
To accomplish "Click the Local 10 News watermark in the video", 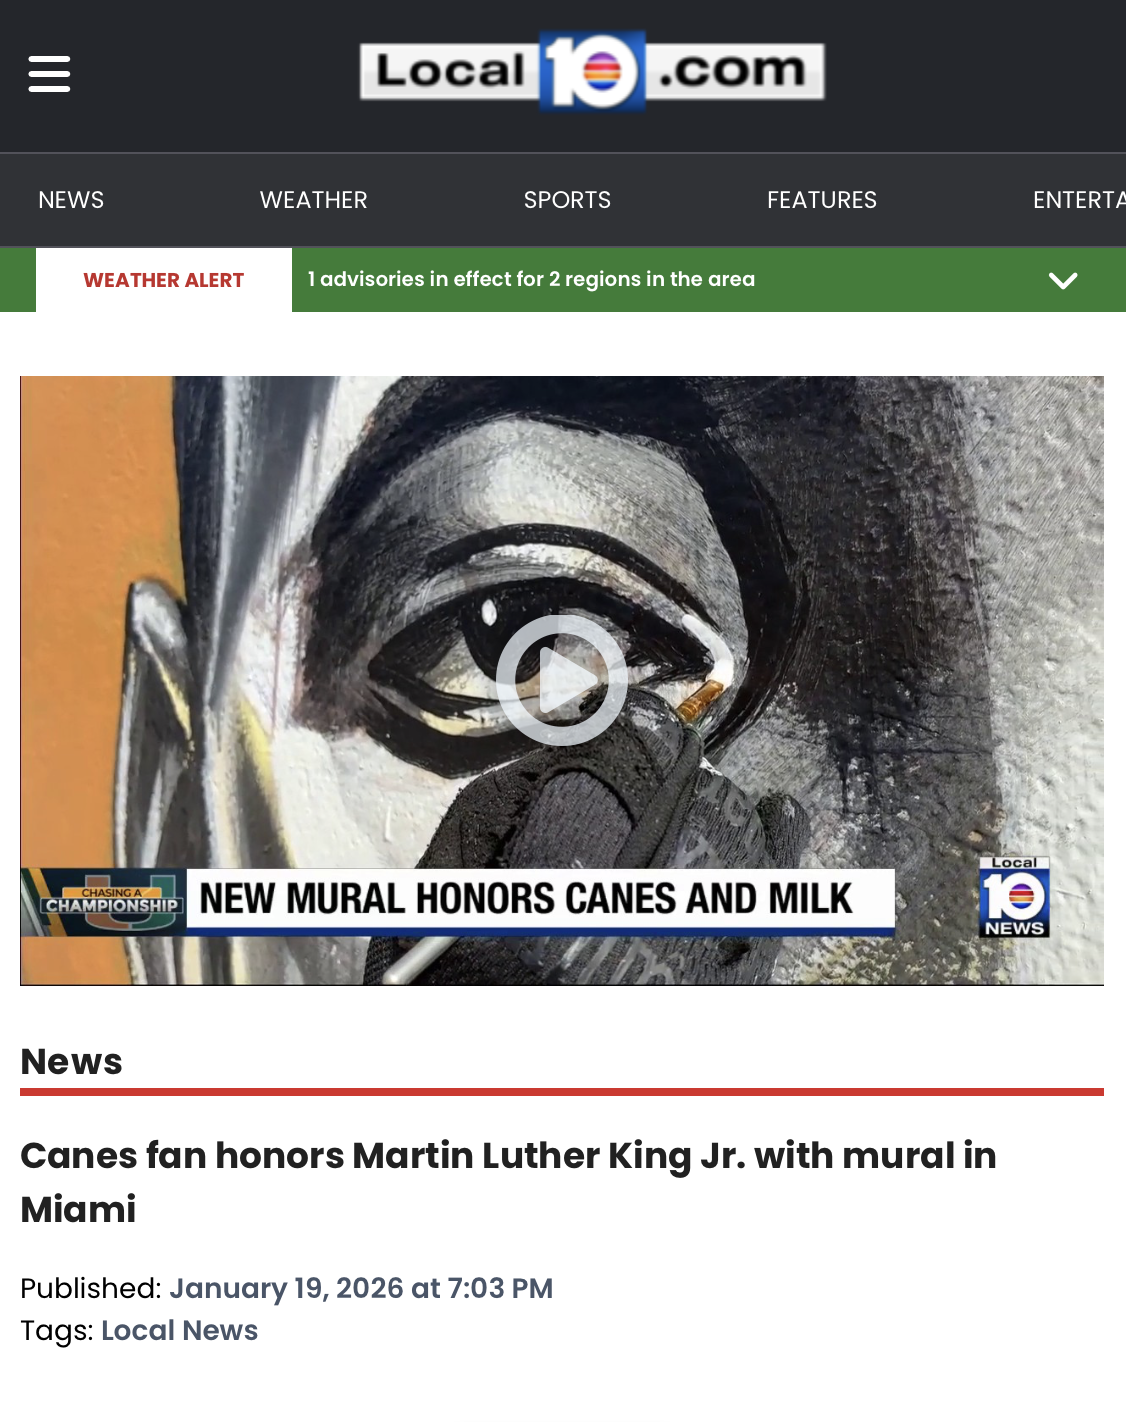I will coord(1014,897).
